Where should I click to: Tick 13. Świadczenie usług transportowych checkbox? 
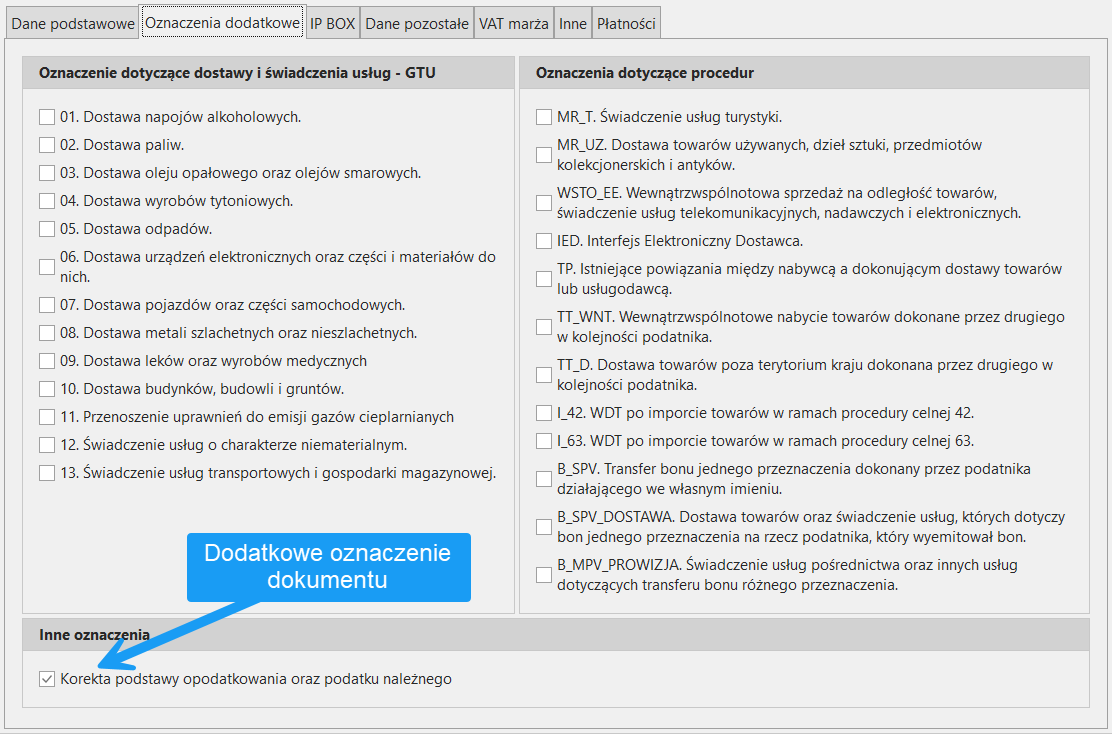[x=47, y=473]
